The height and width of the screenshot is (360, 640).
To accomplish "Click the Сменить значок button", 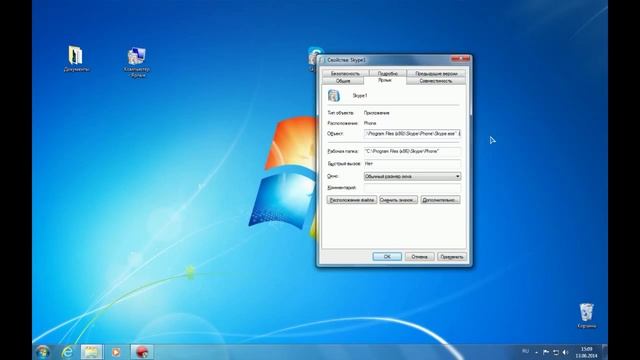I will [398, 200].
